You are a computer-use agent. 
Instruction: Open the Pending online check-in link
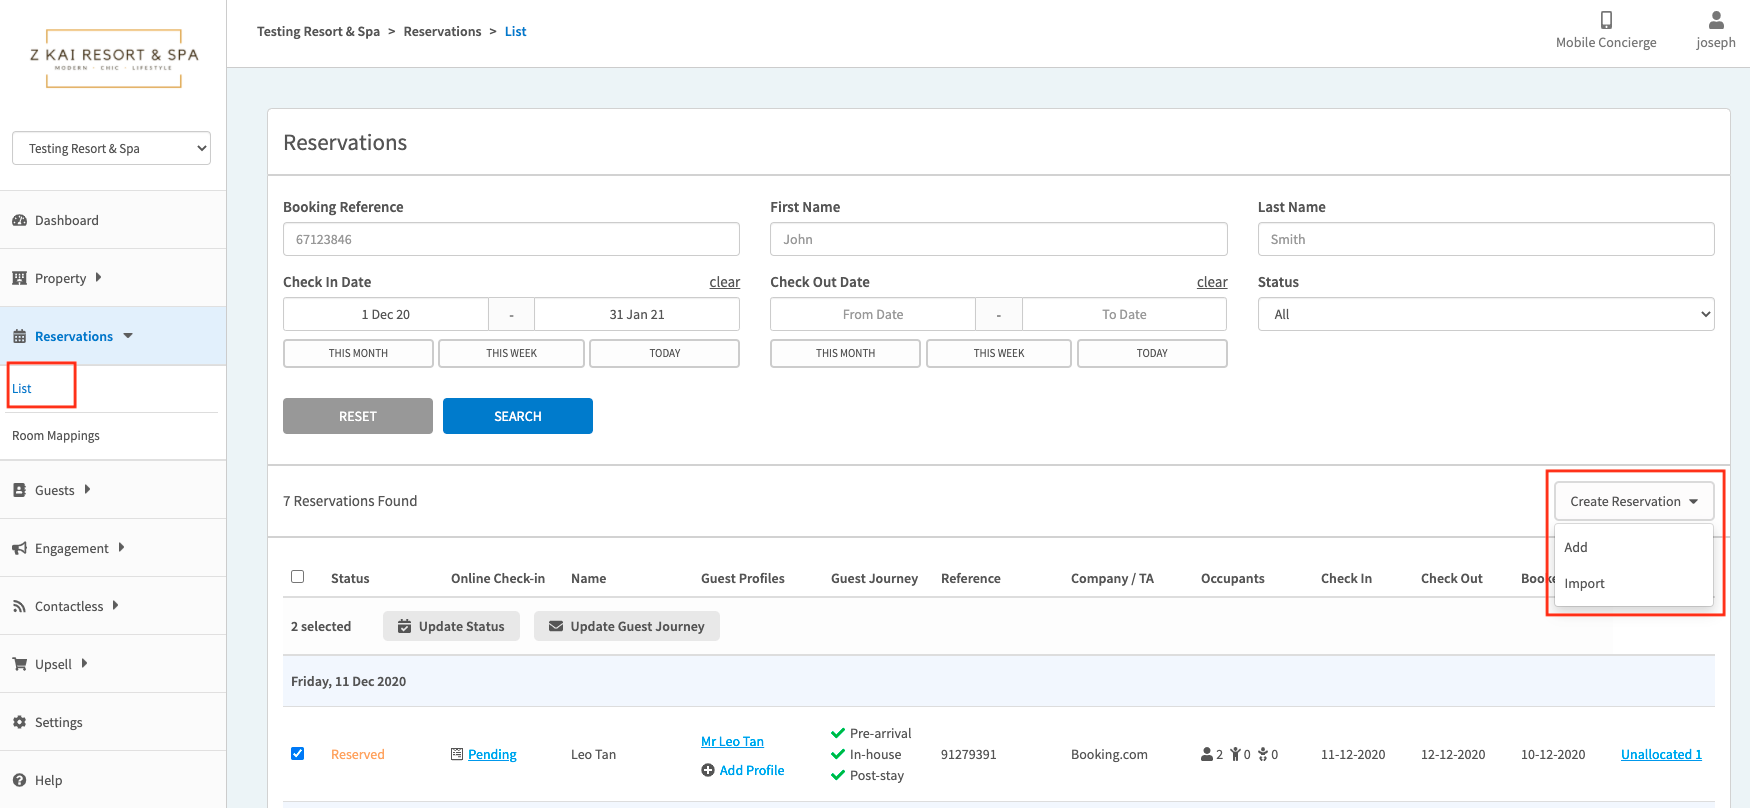click(x=492, y=754)
